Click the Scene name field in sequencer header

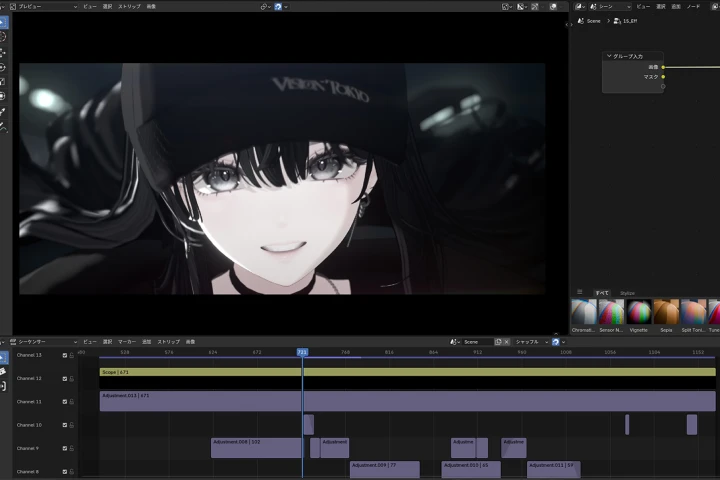(x=478, y=342)
